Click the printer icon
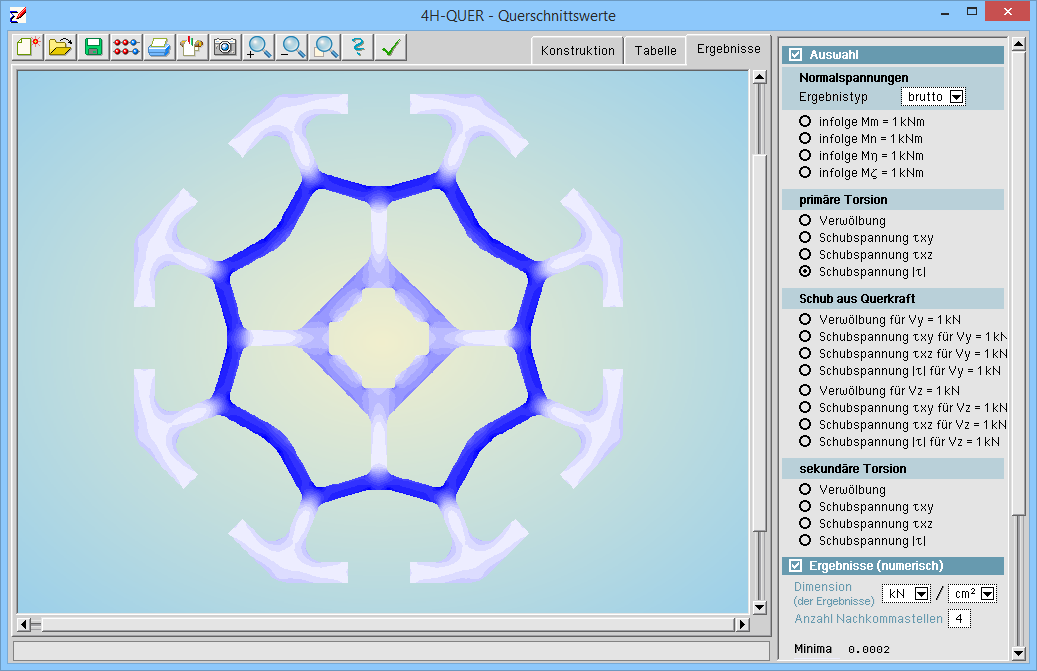 pyautogui.click(x=159, y=47)
